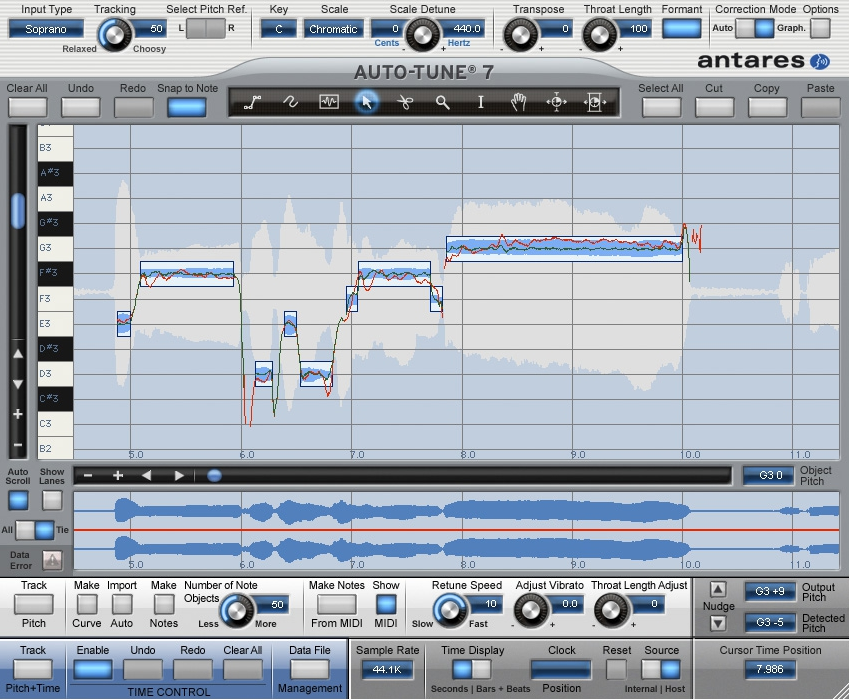Viewport: 849px width, 699px height.
Task: Open Data File Management
Action: click(309, 669)
